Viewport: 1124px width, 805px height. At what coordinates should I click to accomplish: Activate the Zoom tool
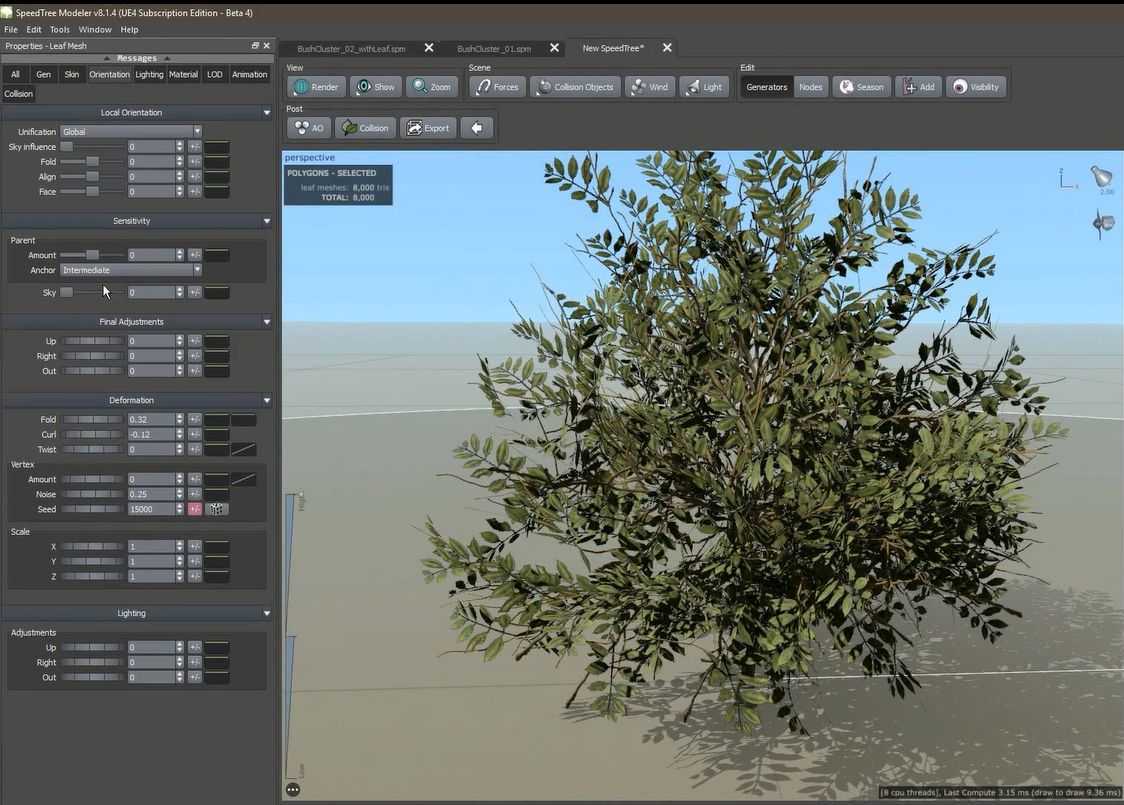coord(432,87)
